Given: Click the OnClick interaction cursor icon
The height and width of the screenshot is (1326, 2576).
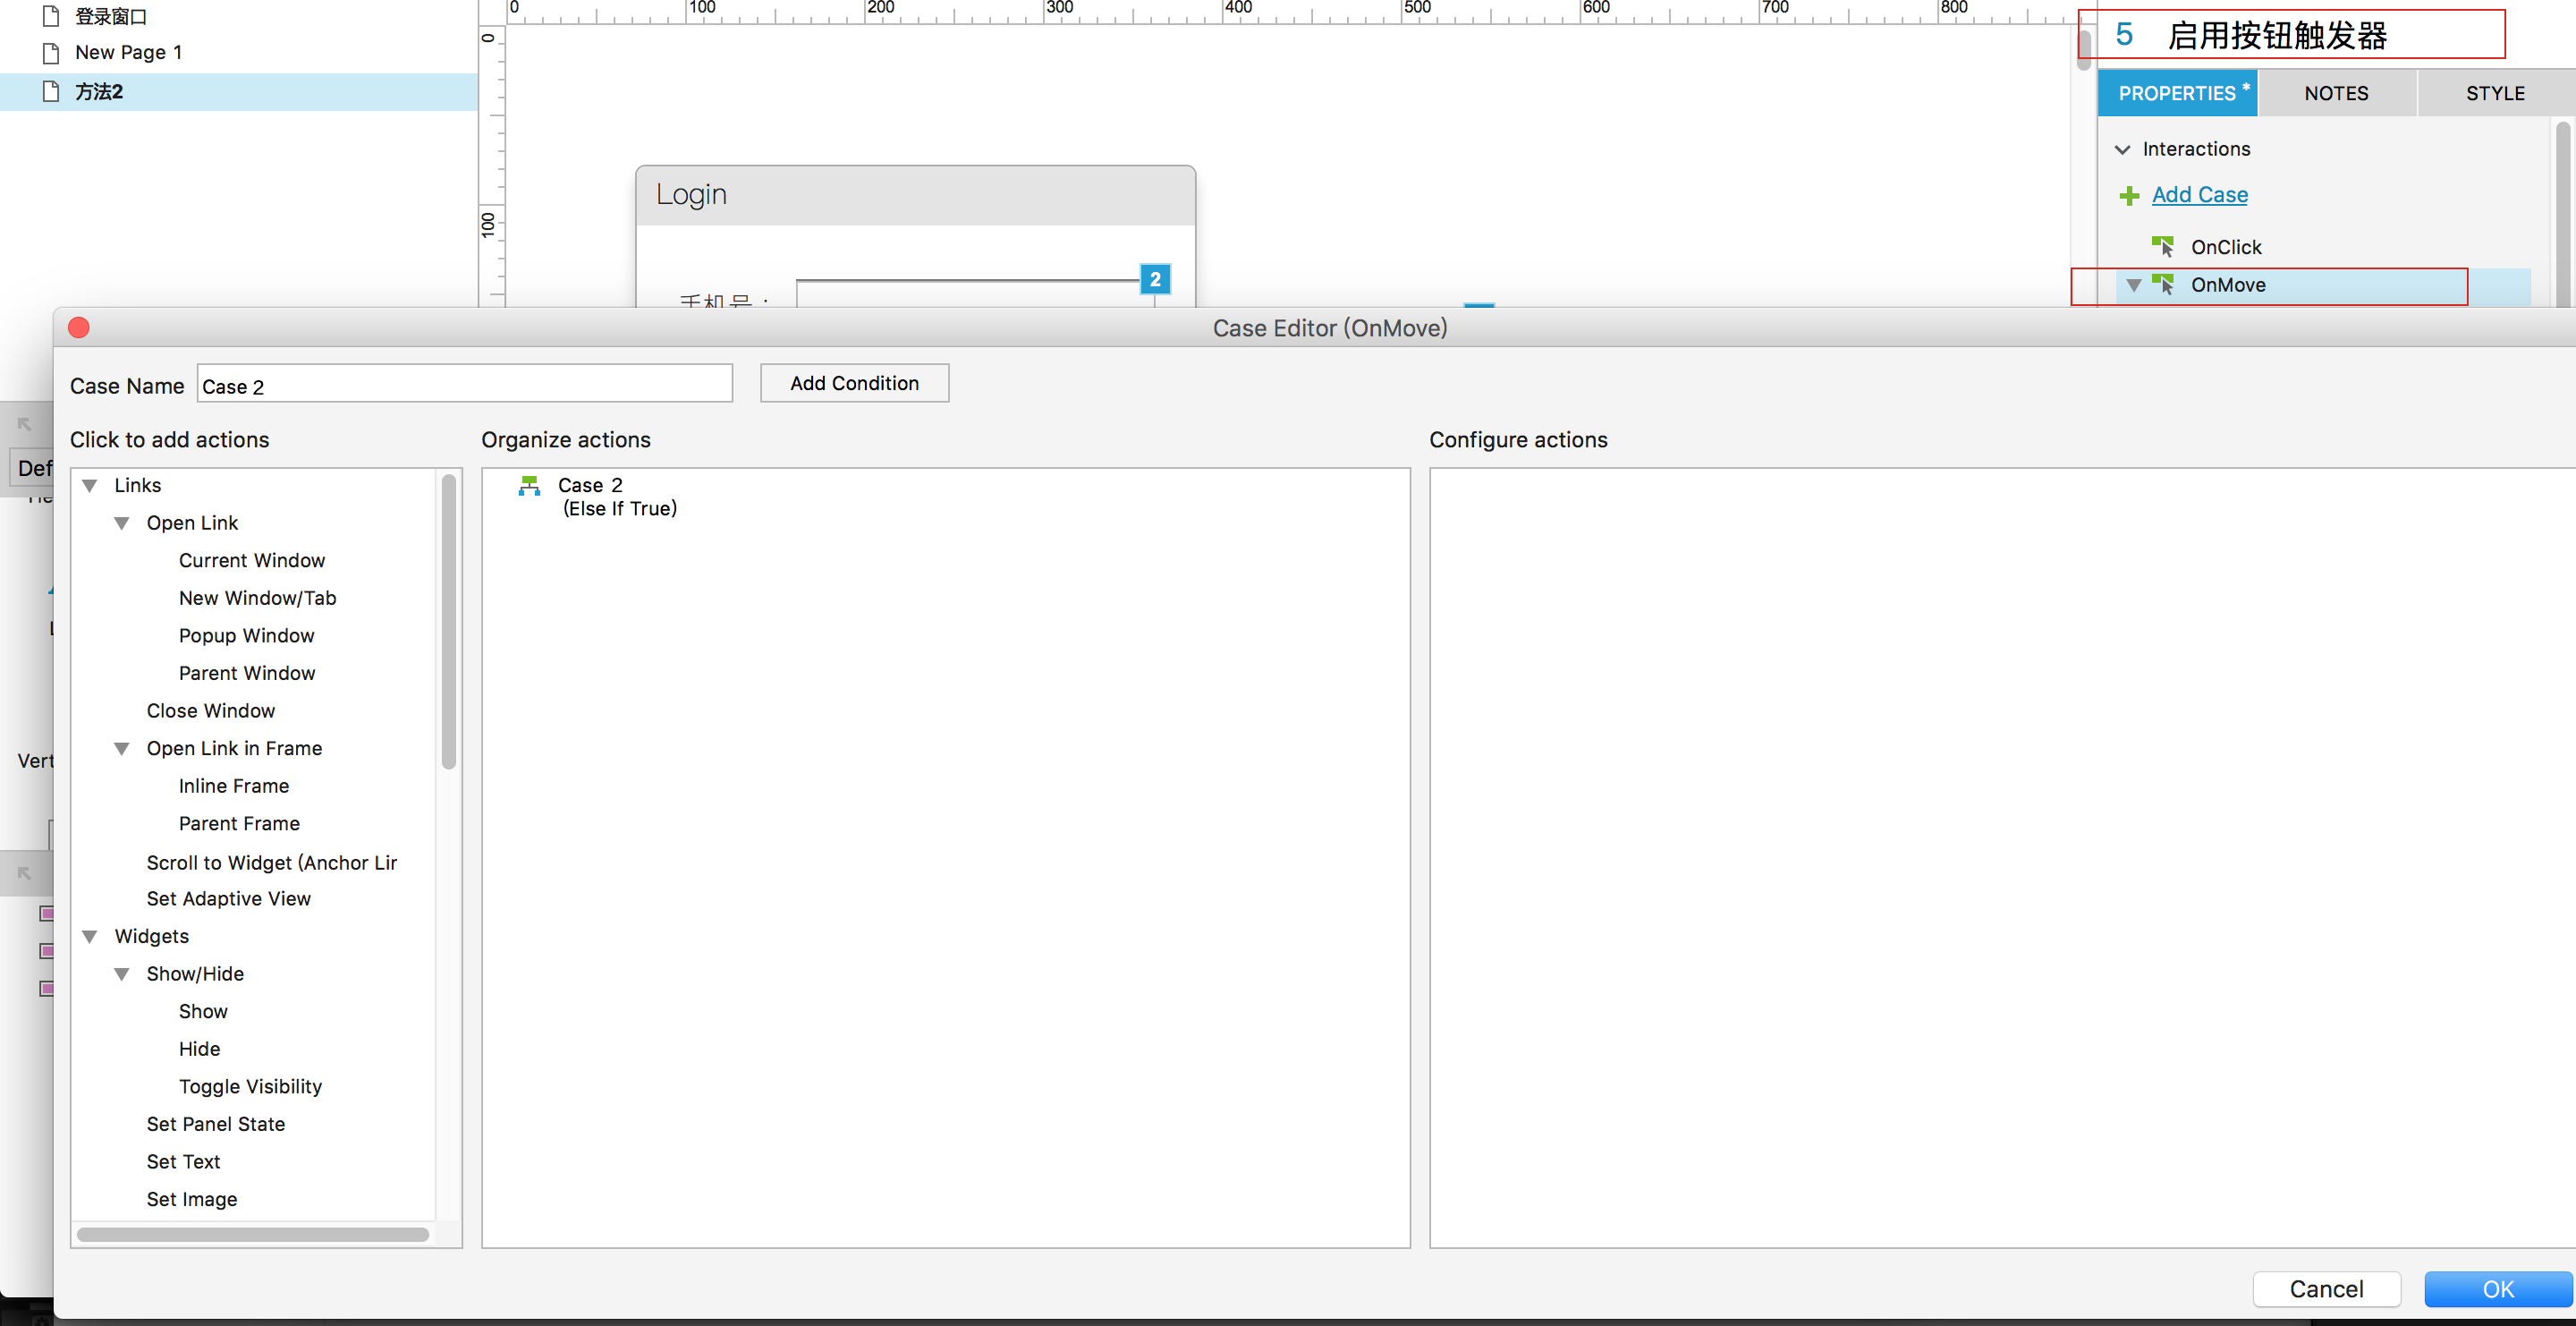Looking at the screenshot, I should [2162, 246].
